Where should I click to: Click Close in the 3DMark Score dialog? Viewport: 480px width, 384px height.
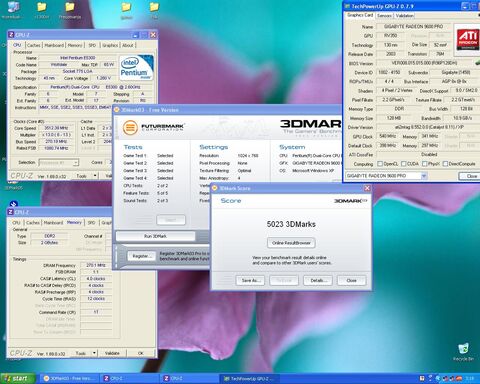tap(351, 280)
